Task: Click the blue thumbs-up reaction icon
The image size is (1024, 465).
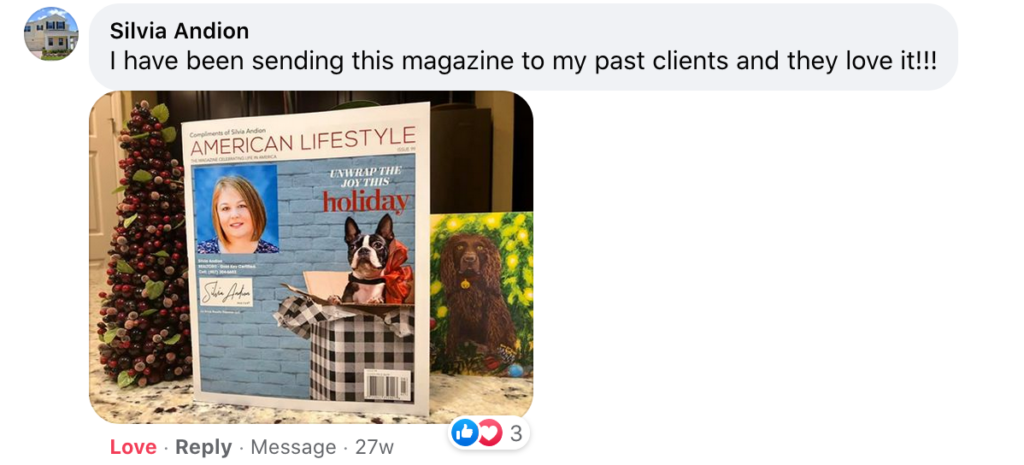Action: tap(465, 432)
